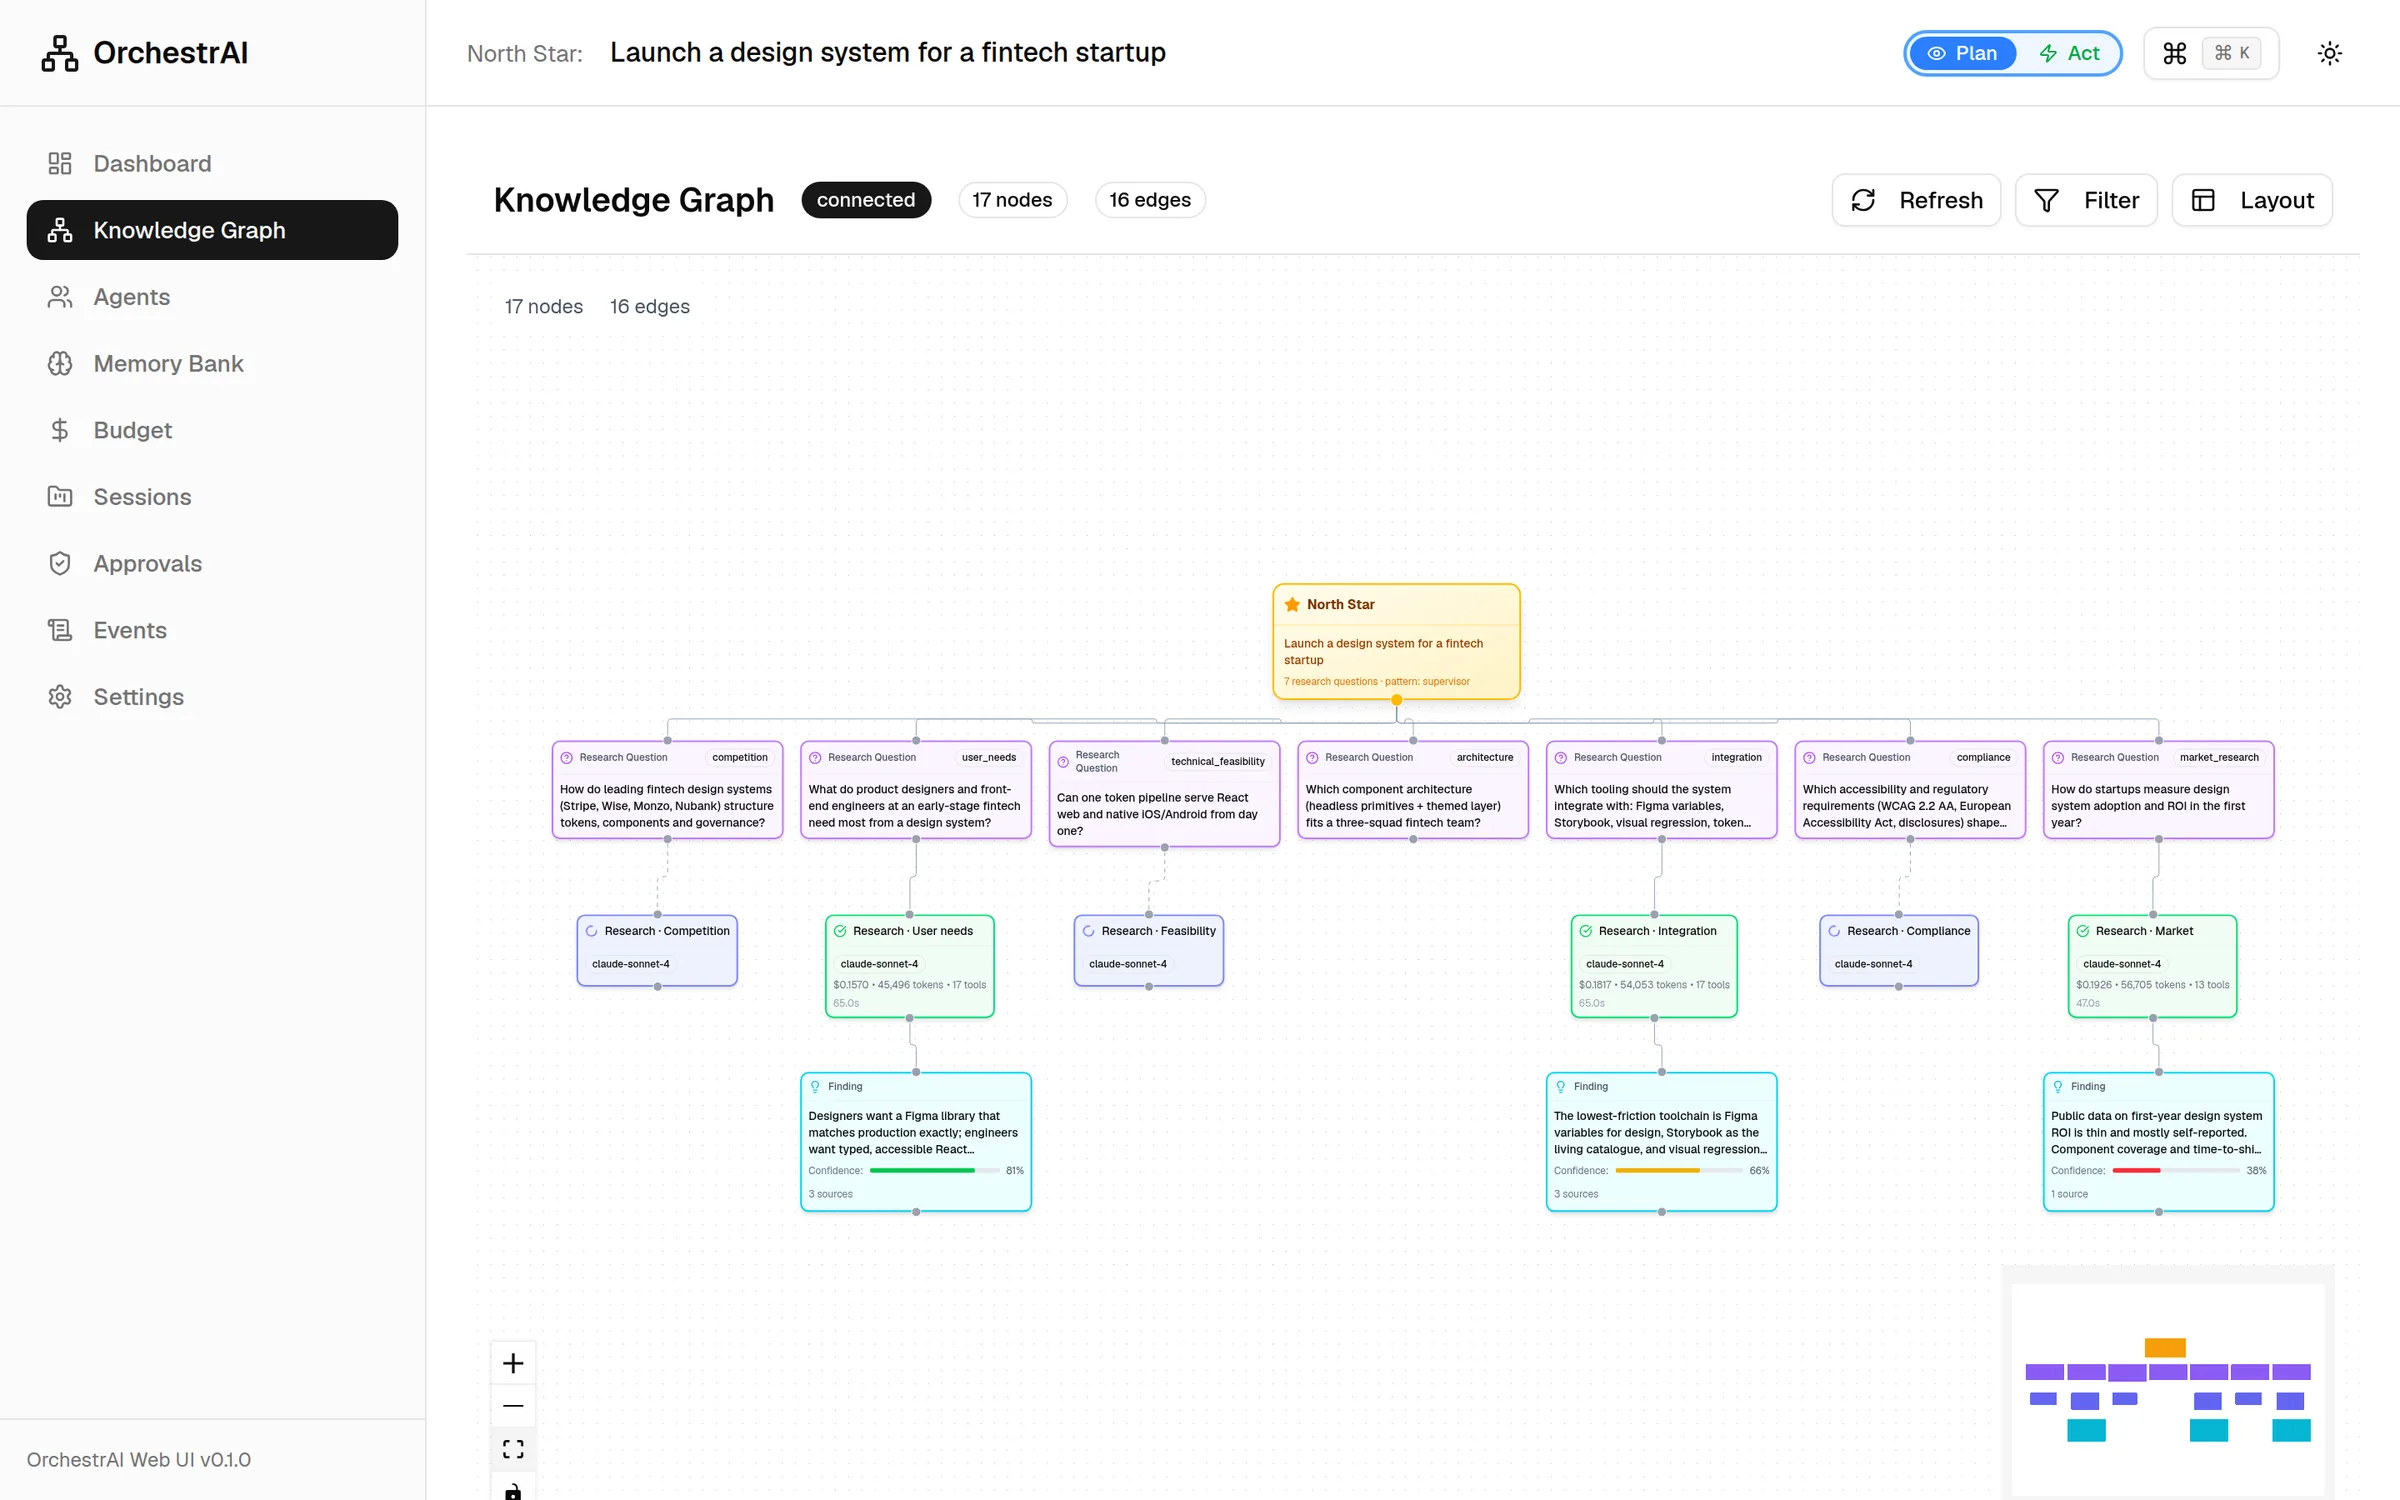Screen dimensions: 2400x1500
Task: Click the Research · Competition spinner icon
Action: click(592, 931)
